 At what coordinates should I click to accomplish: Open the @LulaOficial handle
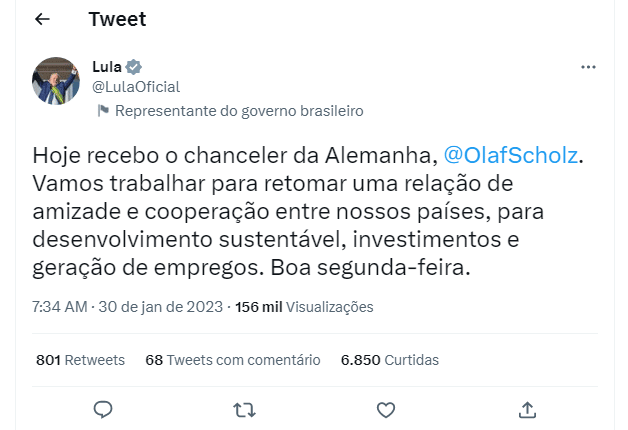pos(136,87)
